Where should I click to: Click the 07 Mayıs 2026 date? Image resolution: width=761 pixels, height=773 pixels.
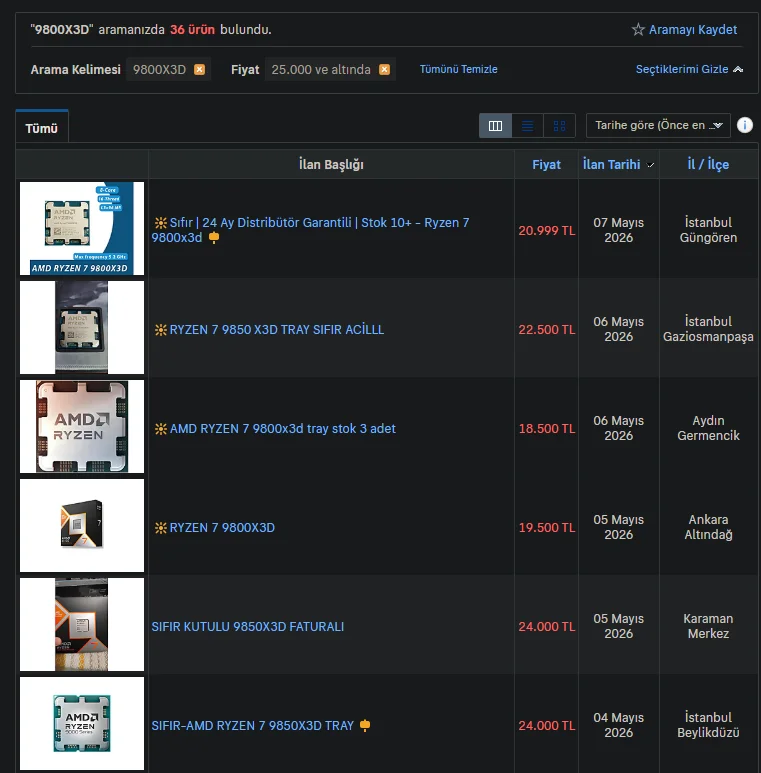click(x=619, y=230)
